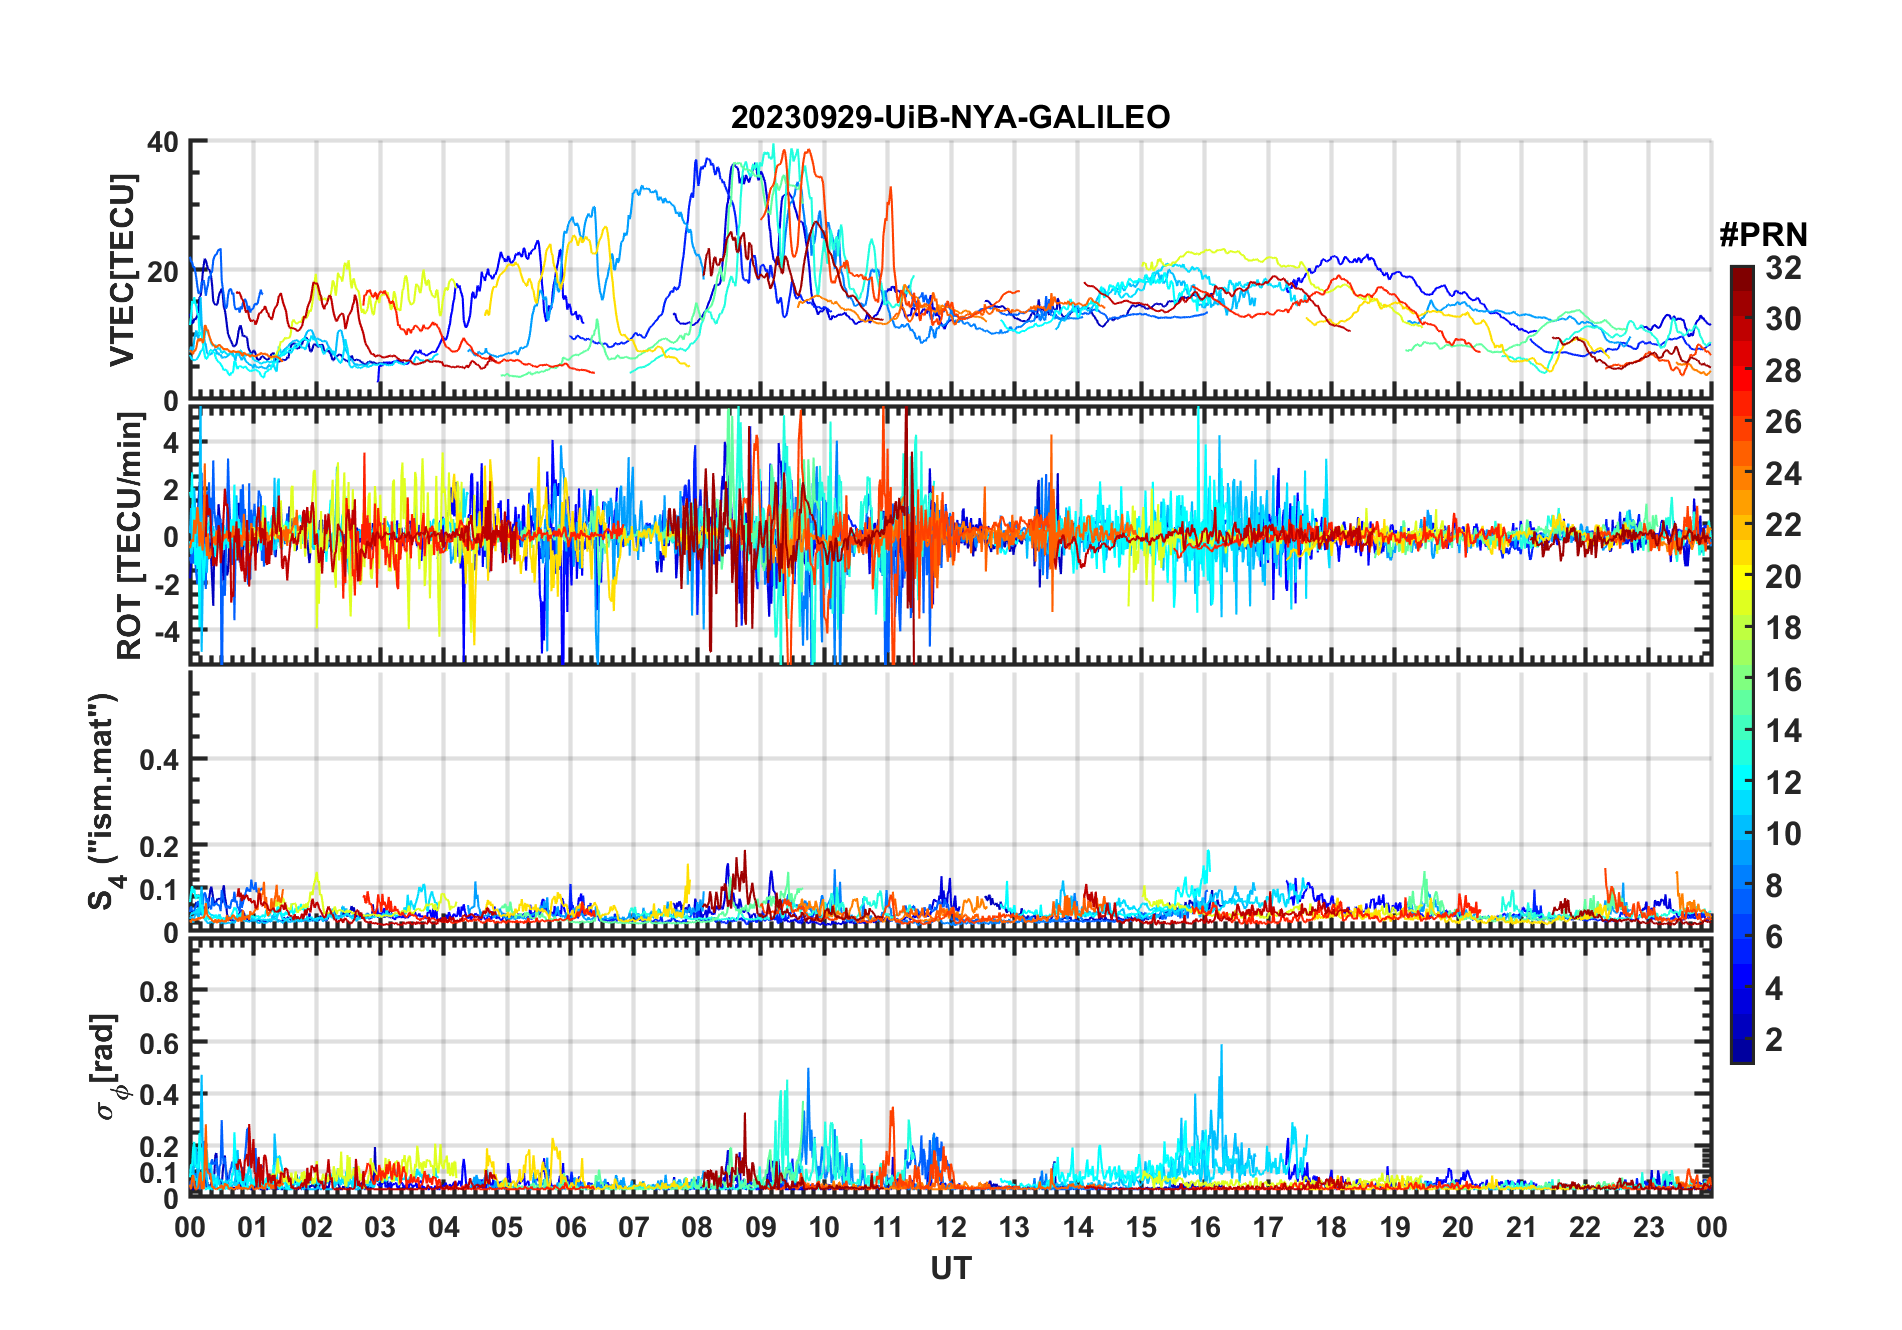Click the UT x-axis label
The height and width of the screenshot is (1330, 1902).
click(x=950, y=1268)
